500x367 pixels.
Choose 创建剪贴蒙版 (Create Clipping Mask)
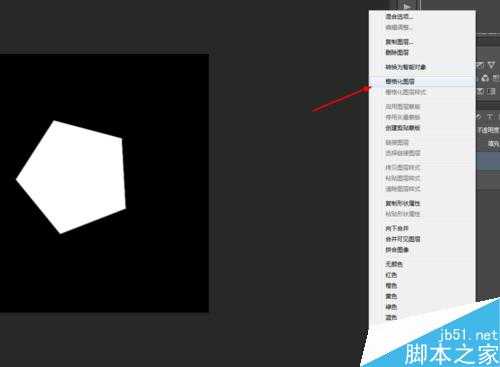point(403,128)
